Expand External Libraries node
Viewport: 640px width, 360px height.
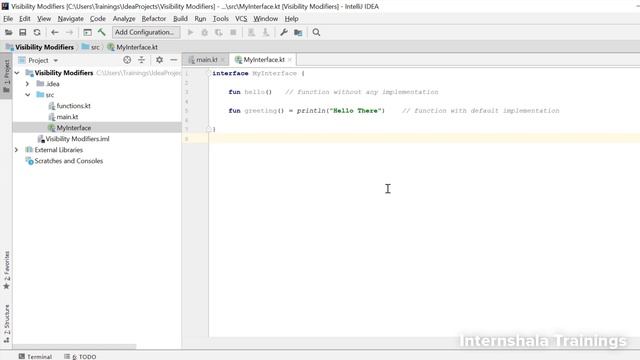[x=16, y=150]
